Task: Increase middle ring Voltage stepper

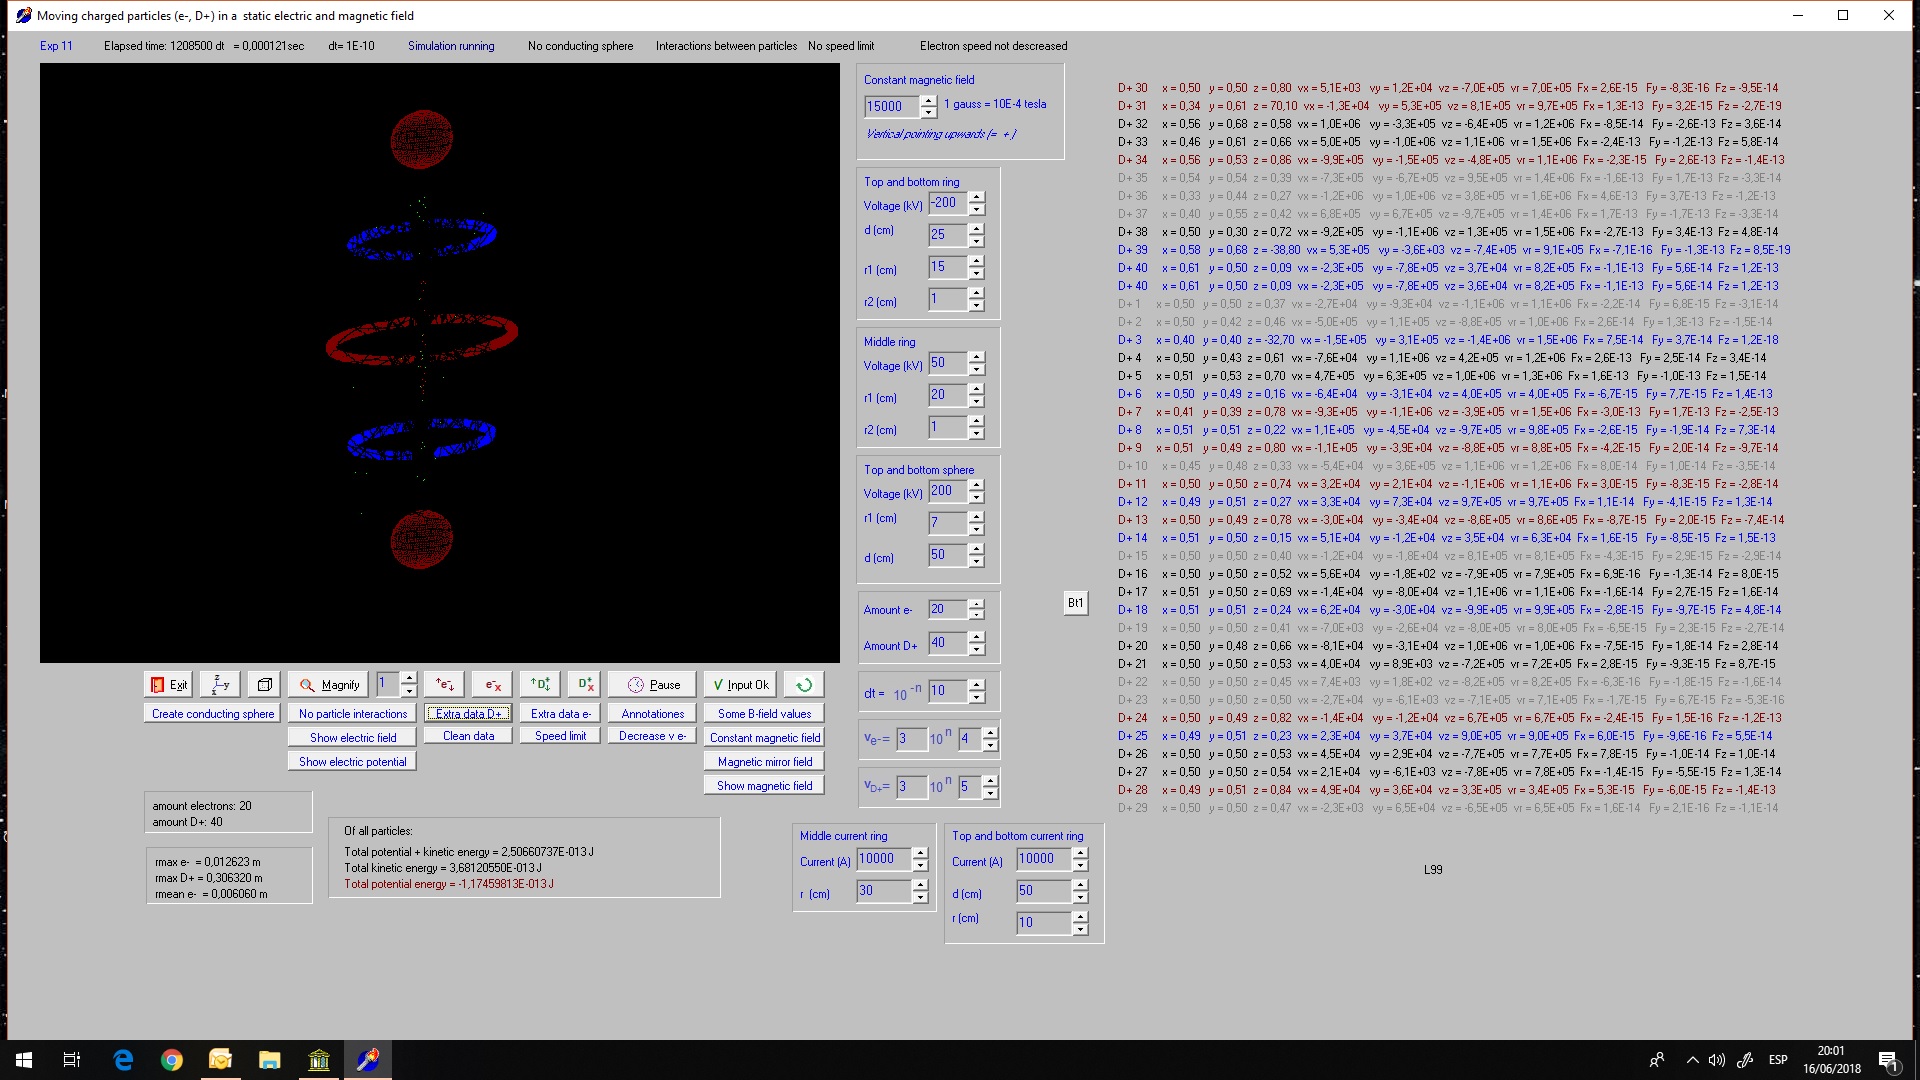Action: pos(977,357)
